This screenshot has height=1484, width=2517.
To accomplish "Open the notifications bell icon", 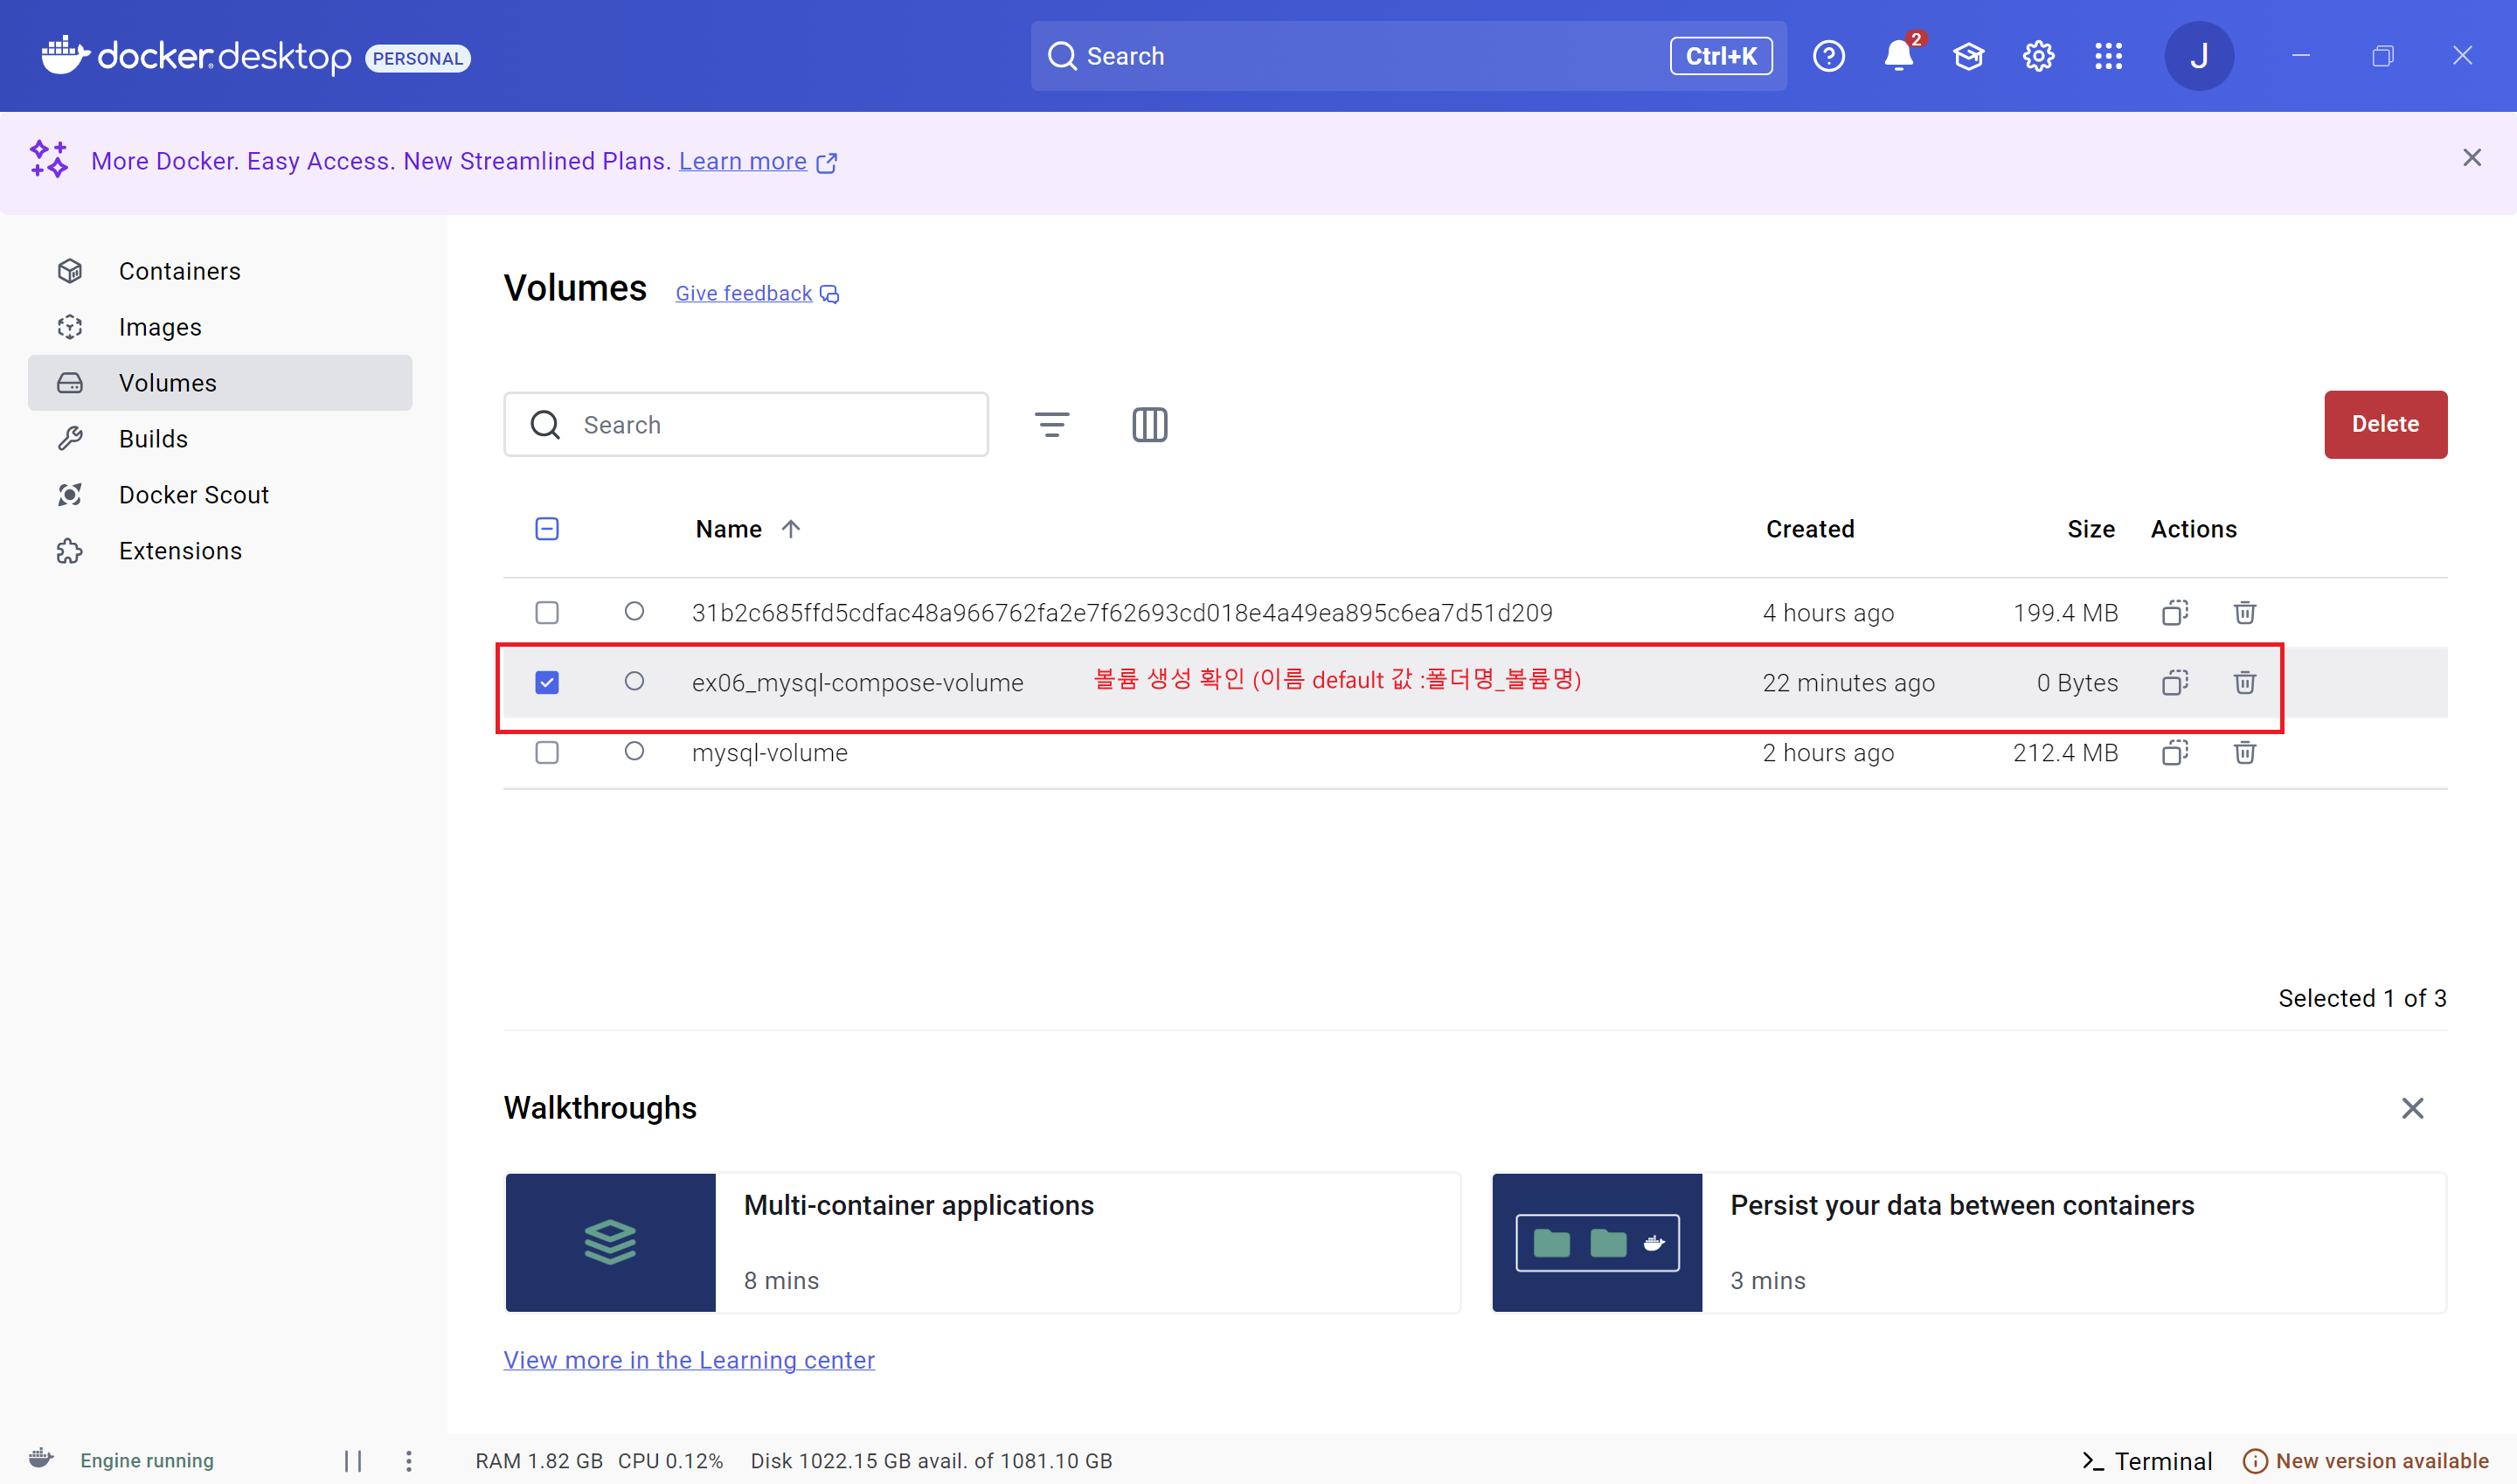I will point(1897,56).
